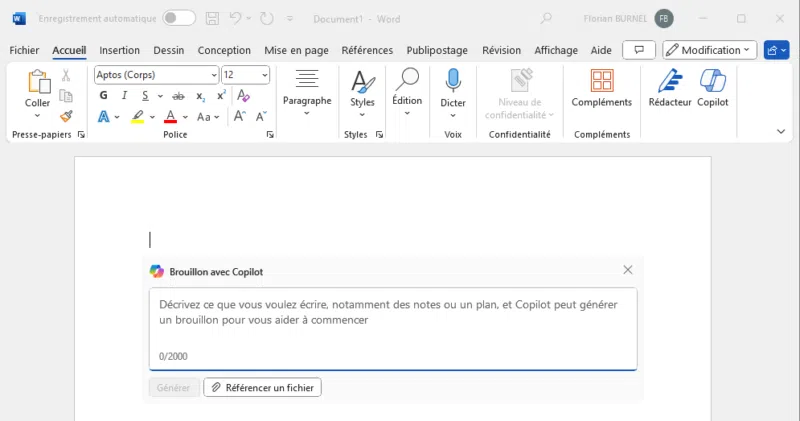Click the Copilot prompt text field
Image resolution: width=800 pixels, height=421 pixels.
click(393, 329)
